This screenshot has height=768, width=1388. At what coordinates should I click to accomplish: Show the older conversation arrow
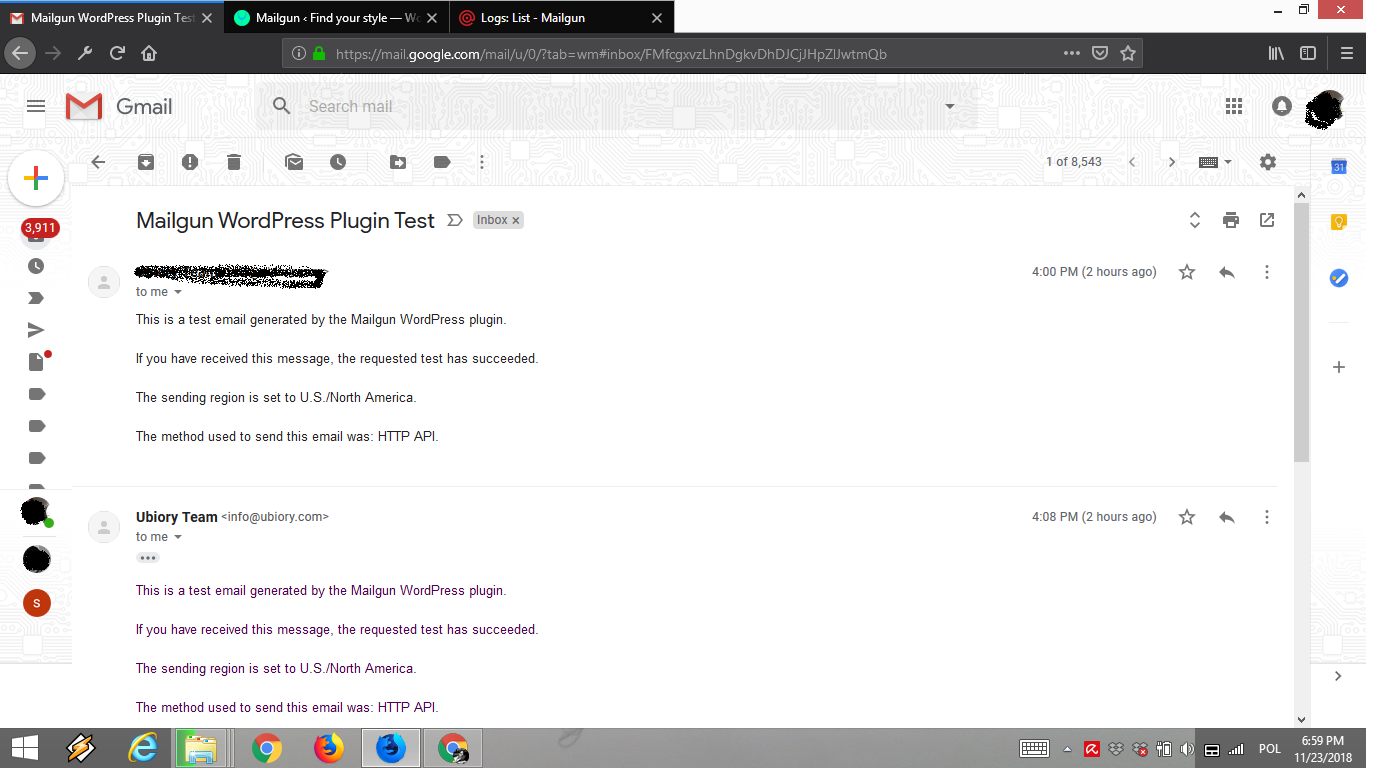coord(1172,162)
